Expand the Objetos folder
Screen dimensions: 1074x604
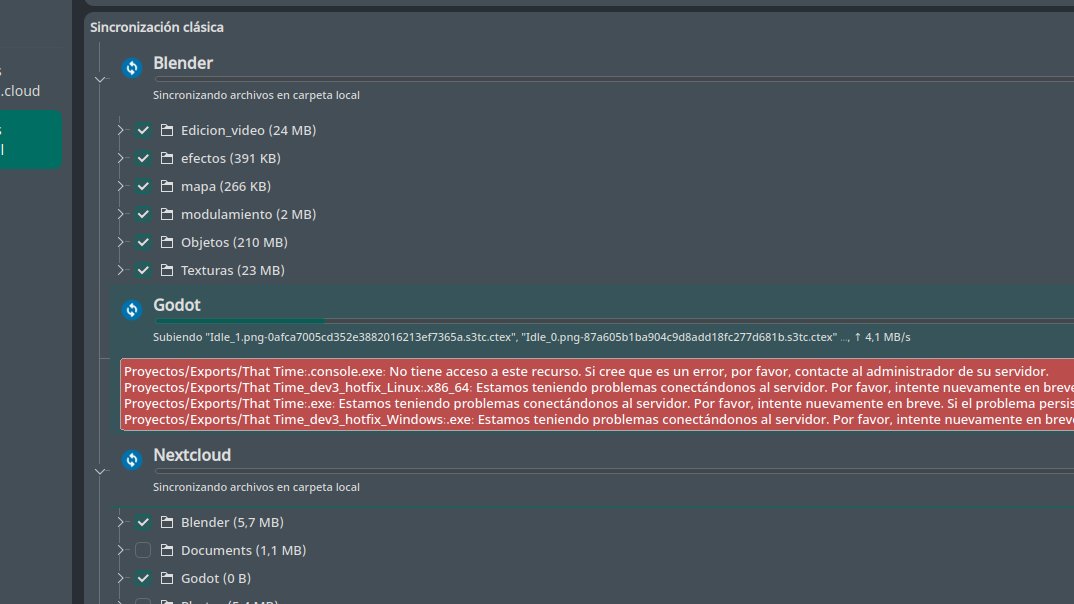[121, 242]
